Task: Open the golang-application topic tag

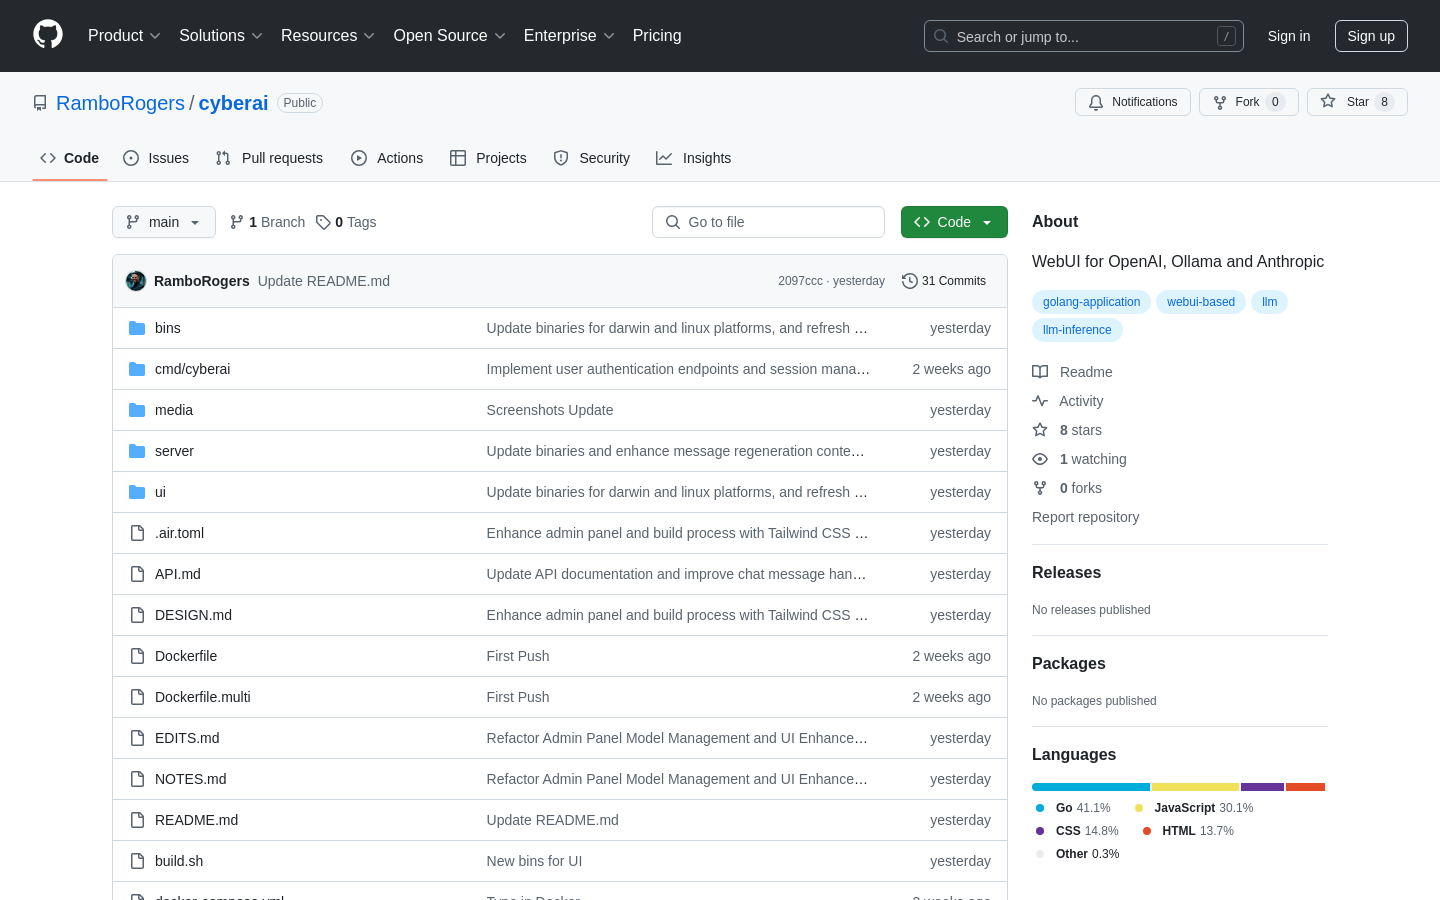Action: coord(1091,302)
